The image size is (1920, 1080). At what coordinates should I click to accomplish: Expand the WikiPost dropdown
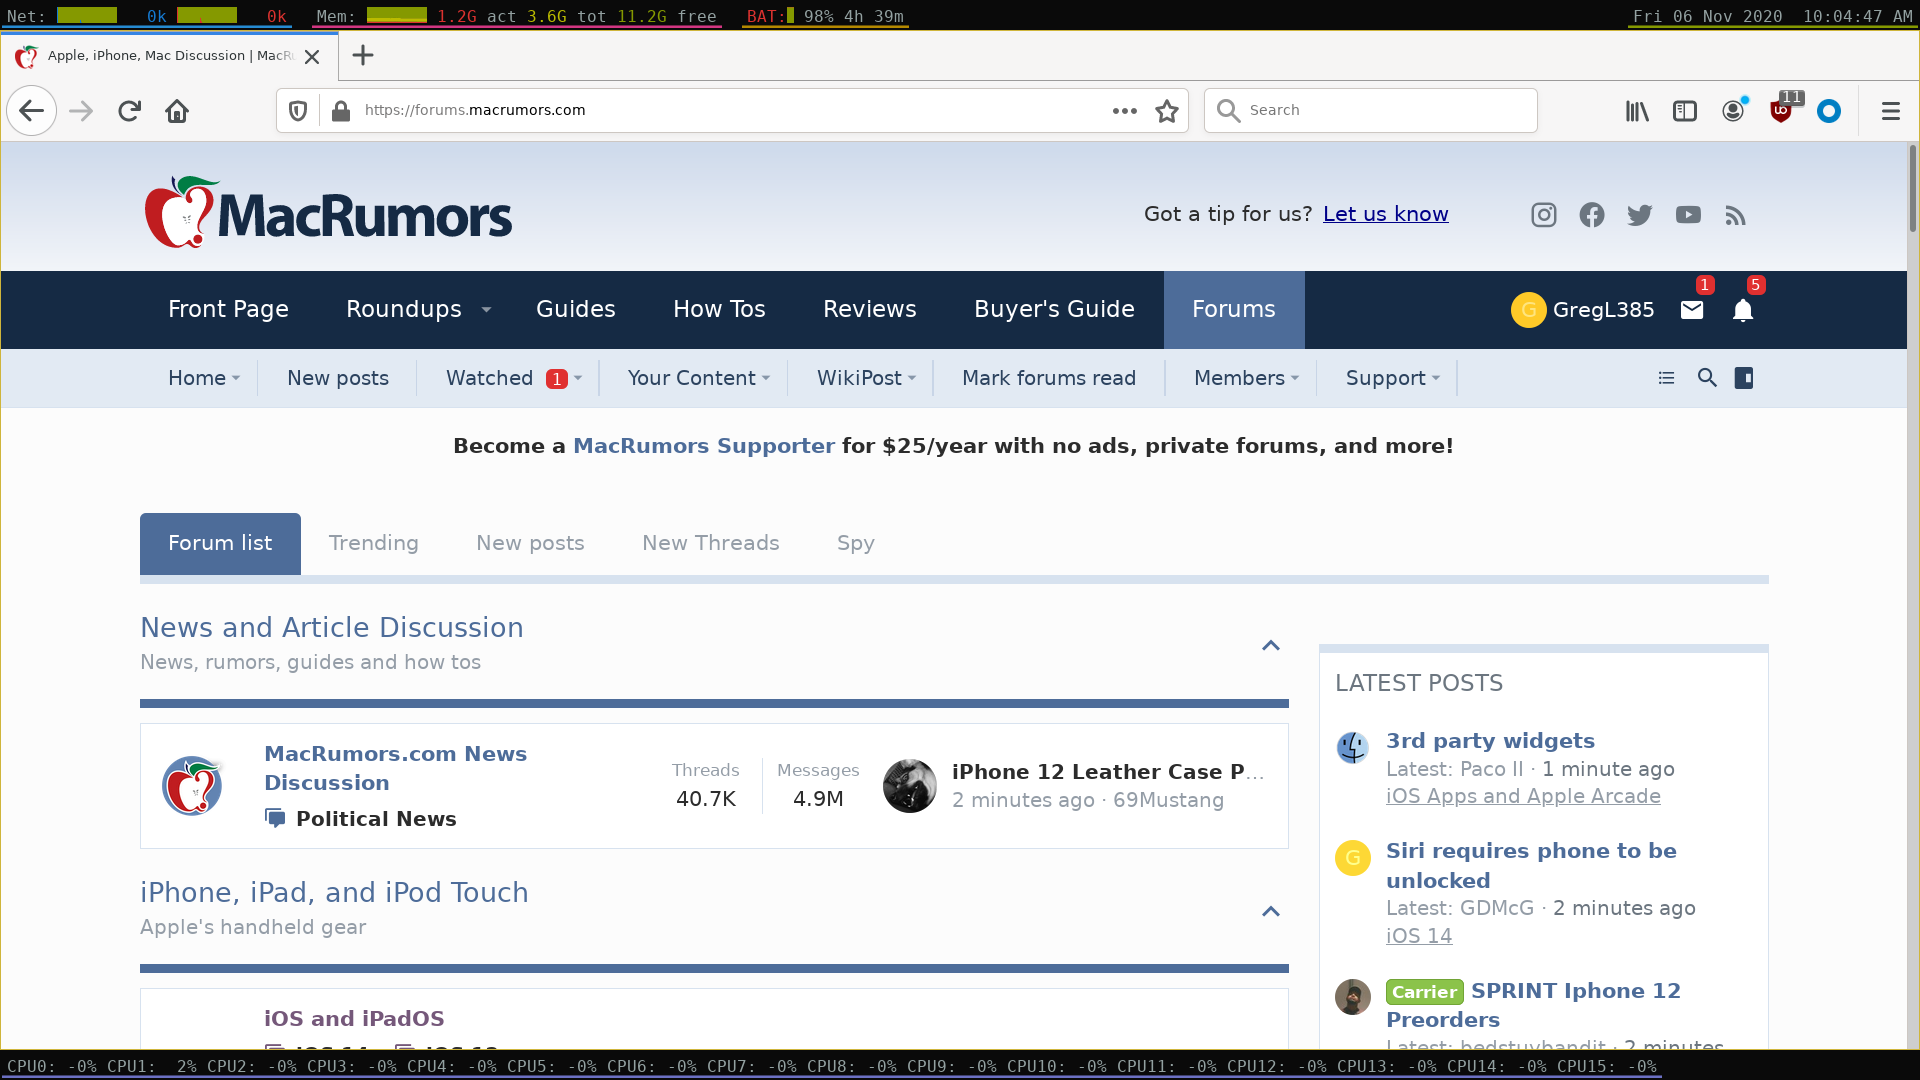tap(912, 378)
